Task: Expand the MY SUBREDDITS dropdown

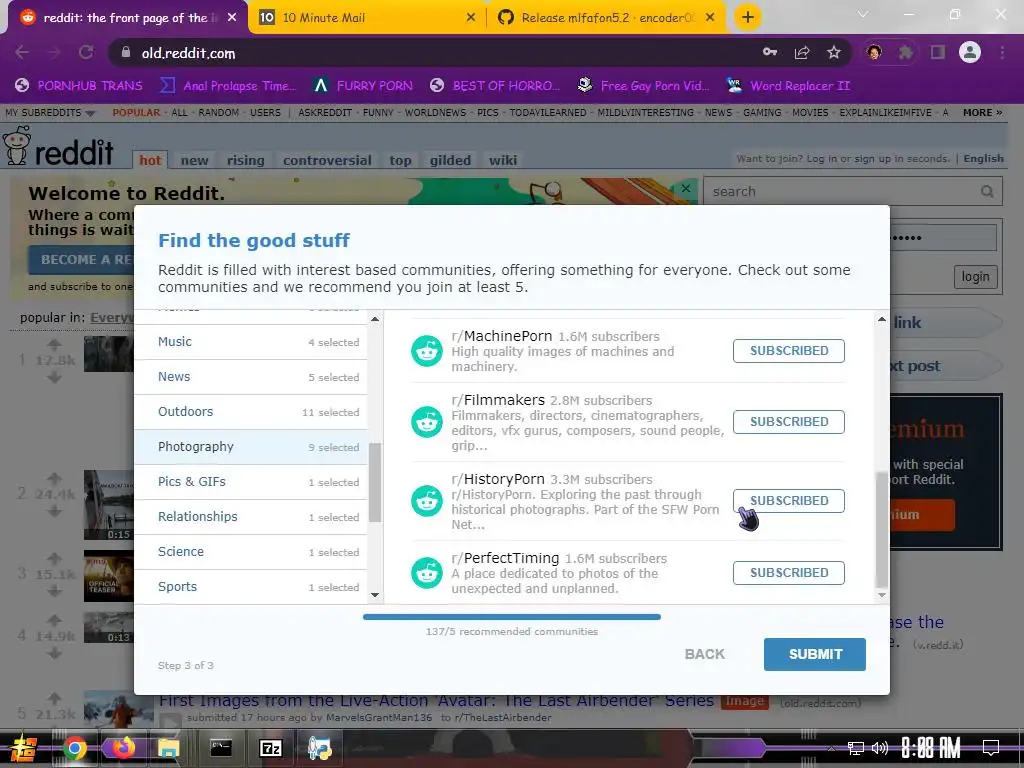Action: pyautogui.click(x=50, y=113)
